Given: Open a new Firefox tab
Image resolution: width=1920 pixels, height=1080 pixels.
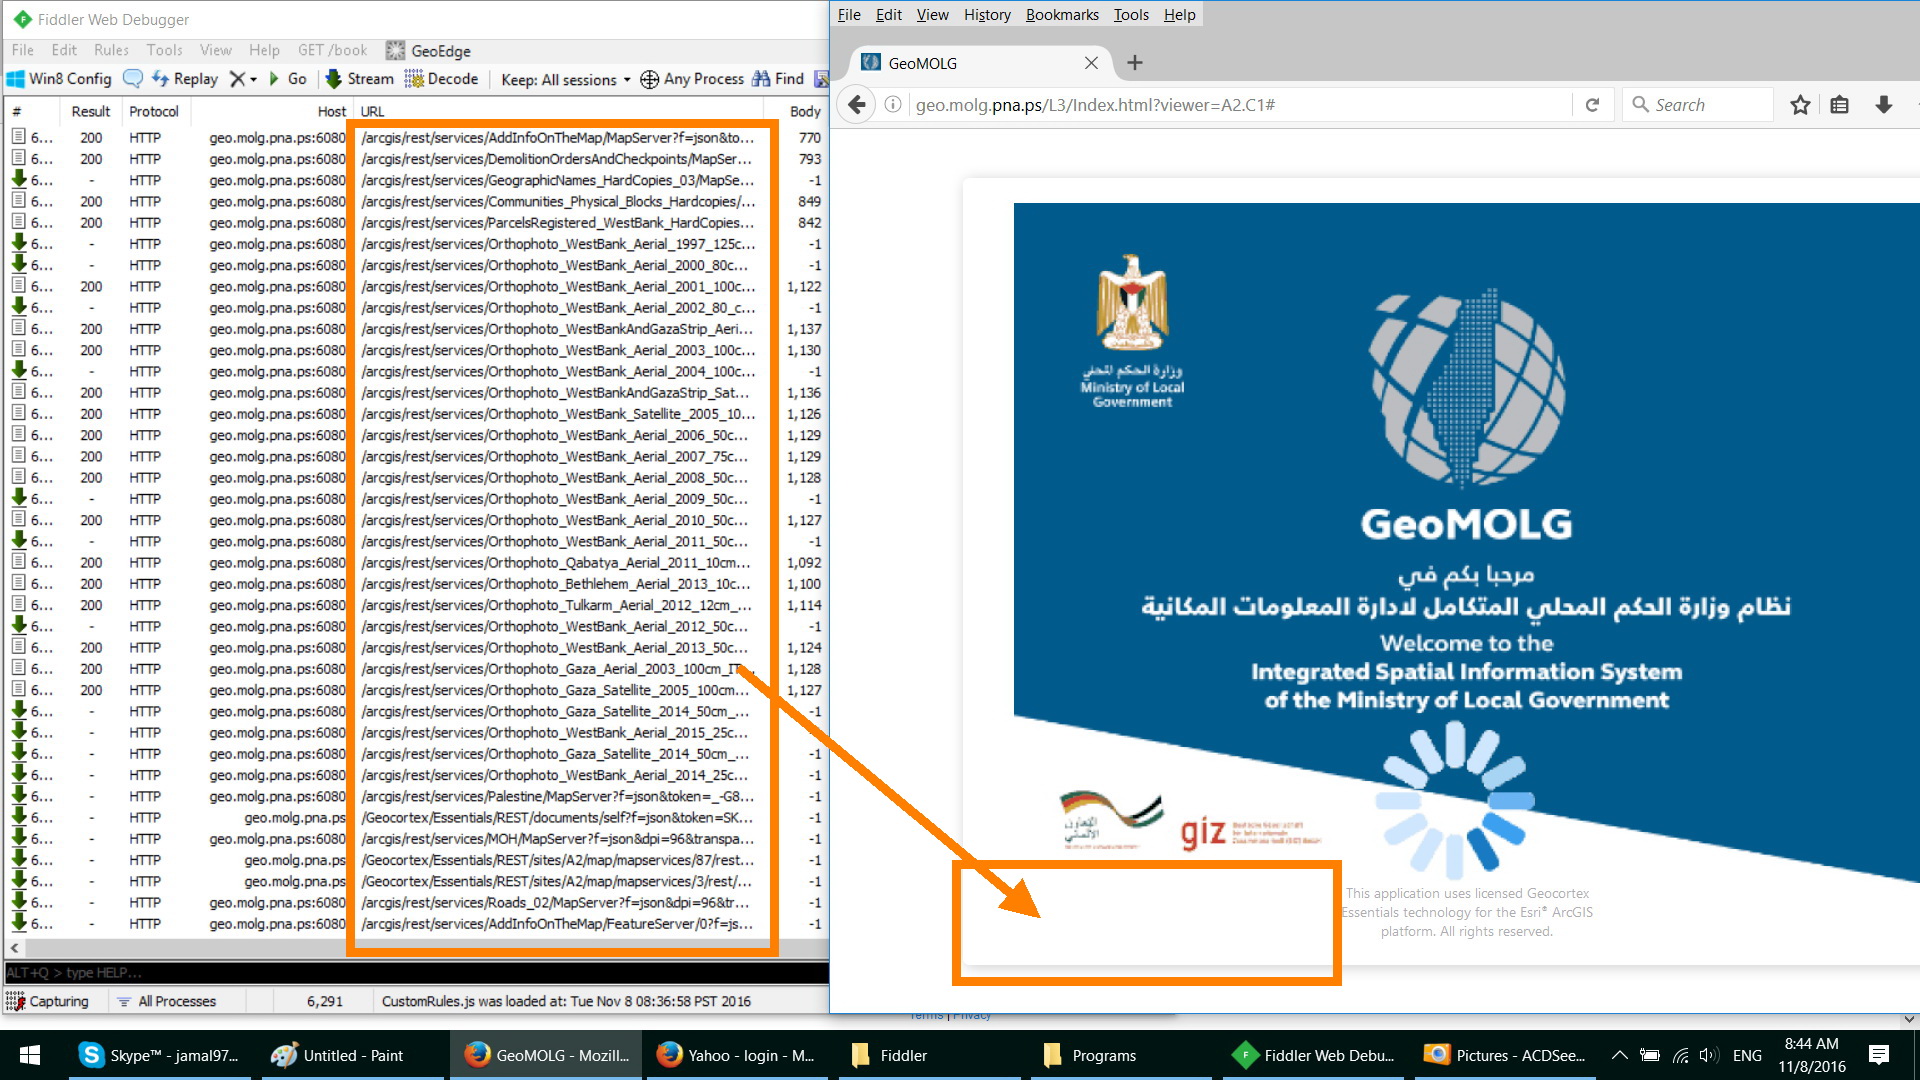Looking at the screenshot, I should click(1134, 63).
